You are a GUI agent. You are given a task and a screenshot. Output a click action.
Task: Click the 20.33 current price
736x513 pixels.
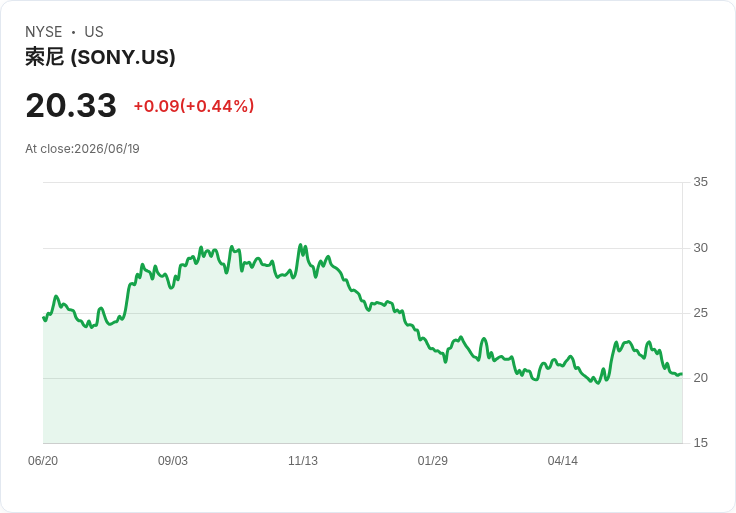coord(71,105)
